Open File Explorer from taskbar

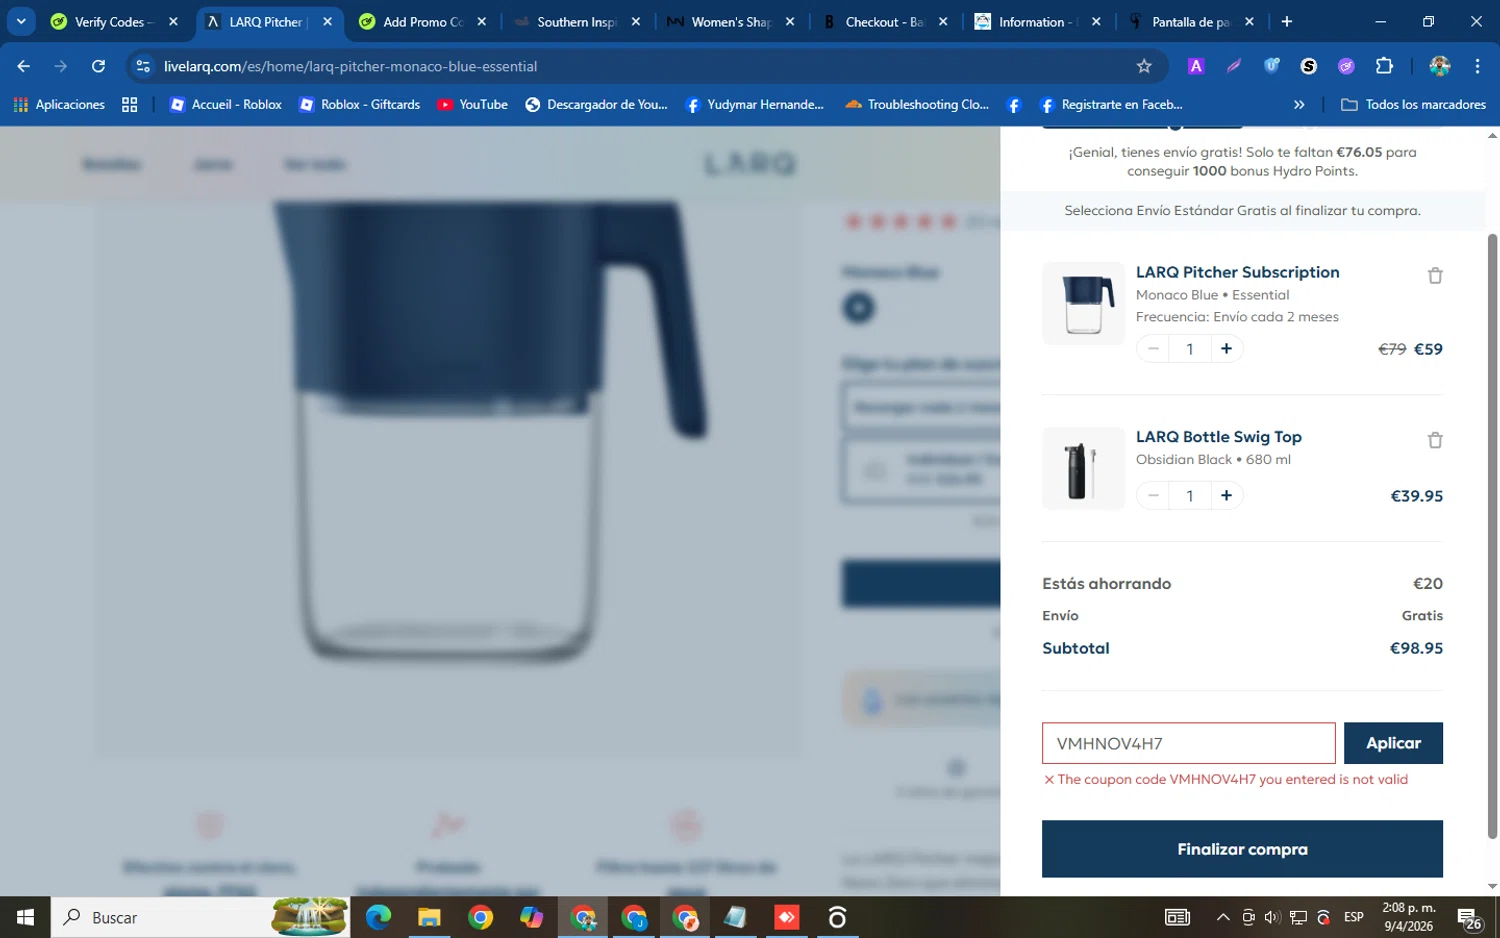click(429, 917)
